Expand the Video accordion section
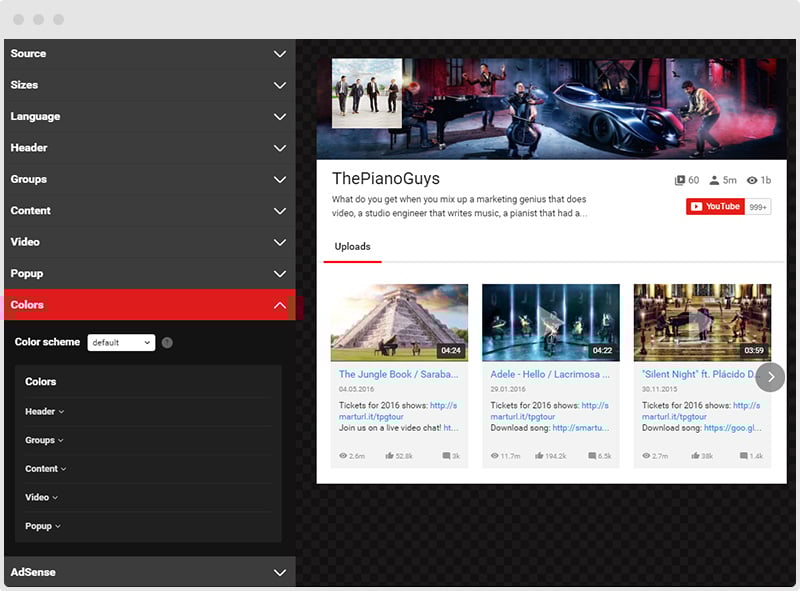Viewport: 800px width, 591px height. click(149, 242)
